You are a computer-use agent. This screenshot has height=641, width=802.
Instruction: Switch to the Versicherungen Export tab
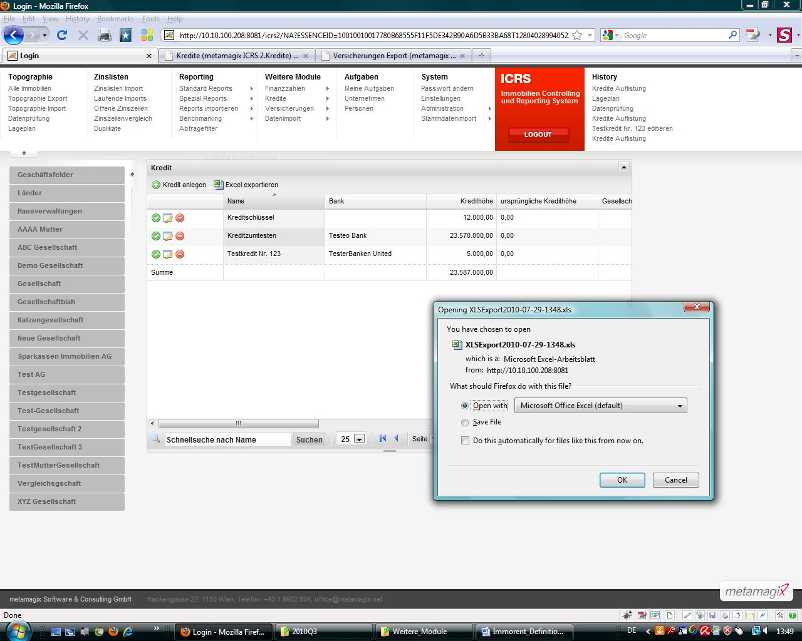point(394,55)
